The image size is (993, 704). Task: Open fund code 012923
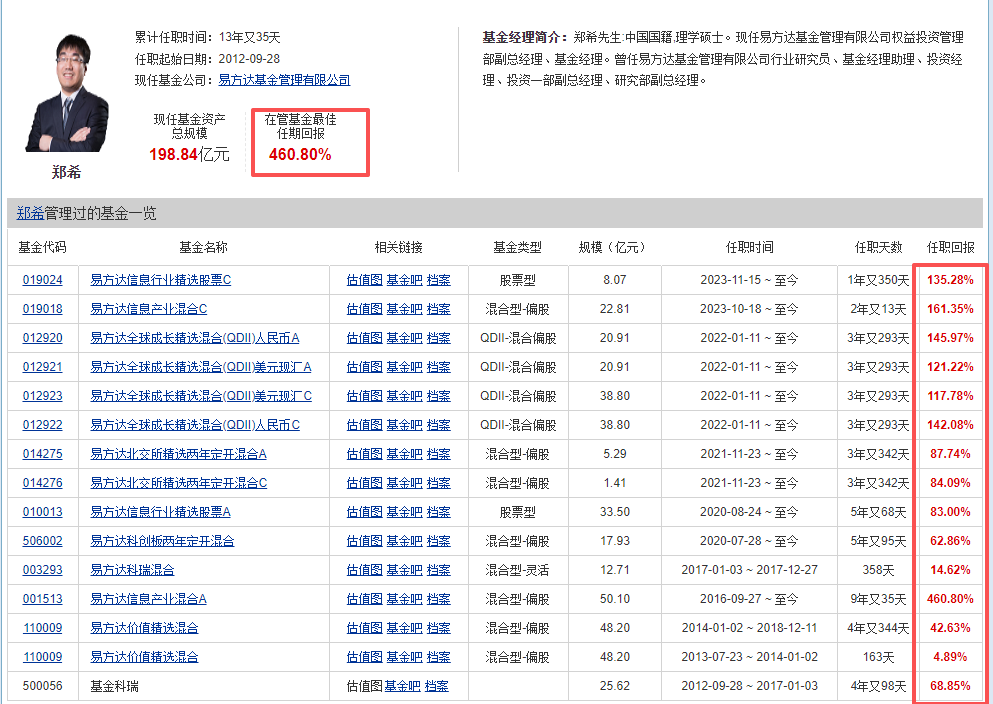click(x=42, y=396)
